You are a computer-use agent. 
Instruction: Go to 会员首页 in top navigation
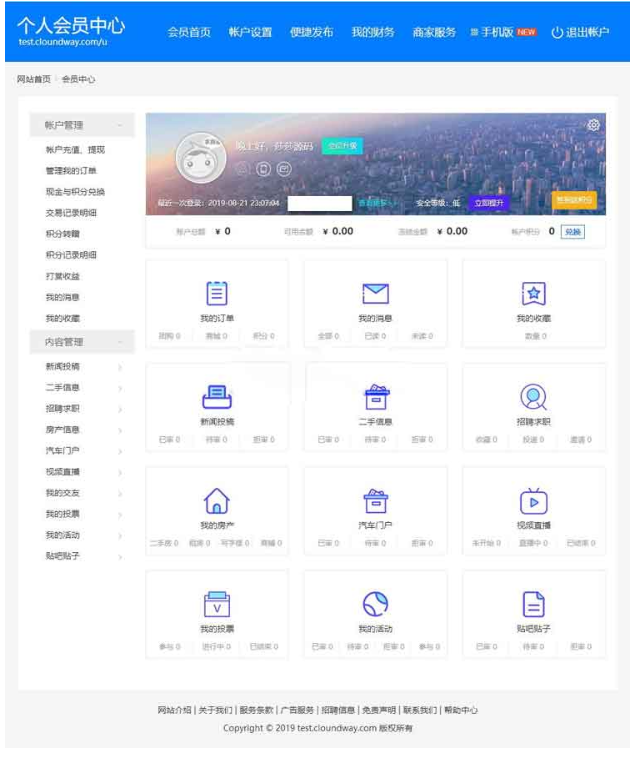(189, 32)
